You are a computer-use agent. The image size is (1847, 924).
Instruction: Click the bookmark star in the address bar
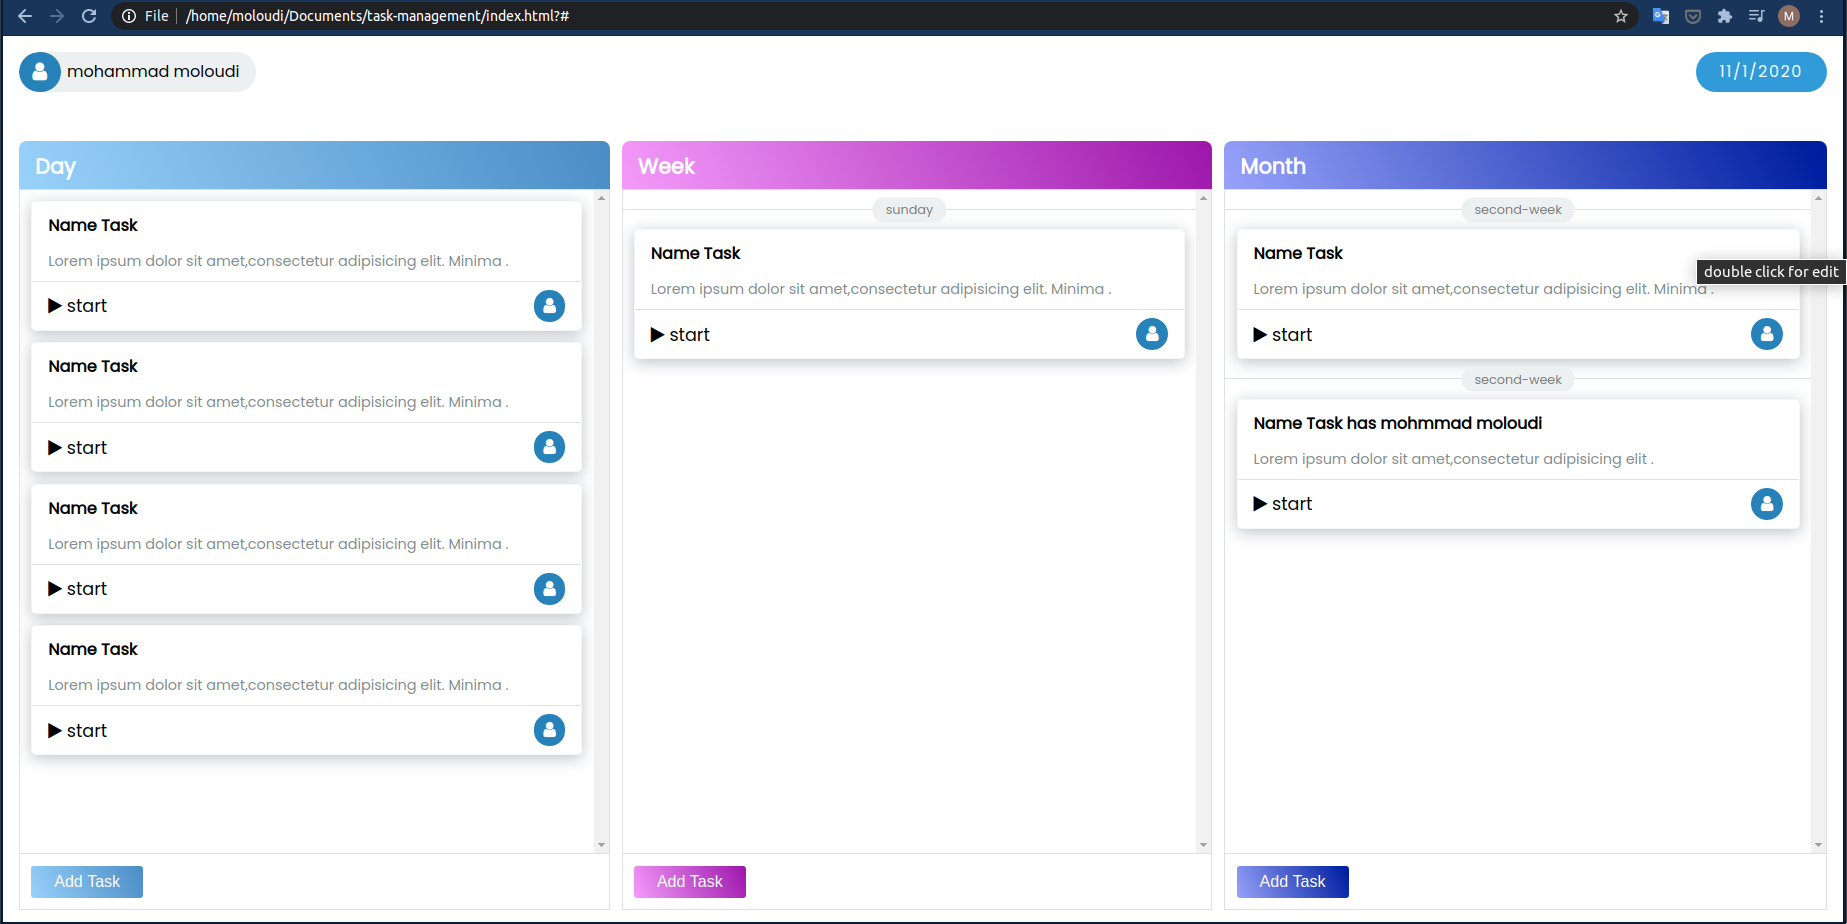[1621, 16]
